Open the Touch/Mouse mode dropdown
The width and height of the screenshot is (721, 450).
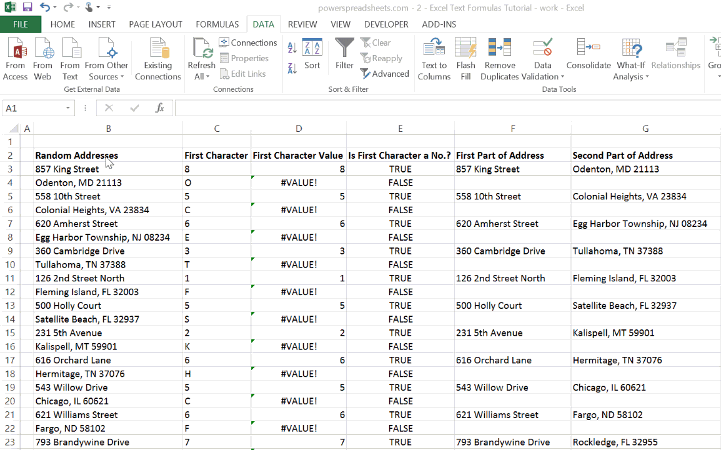point(98,7)
